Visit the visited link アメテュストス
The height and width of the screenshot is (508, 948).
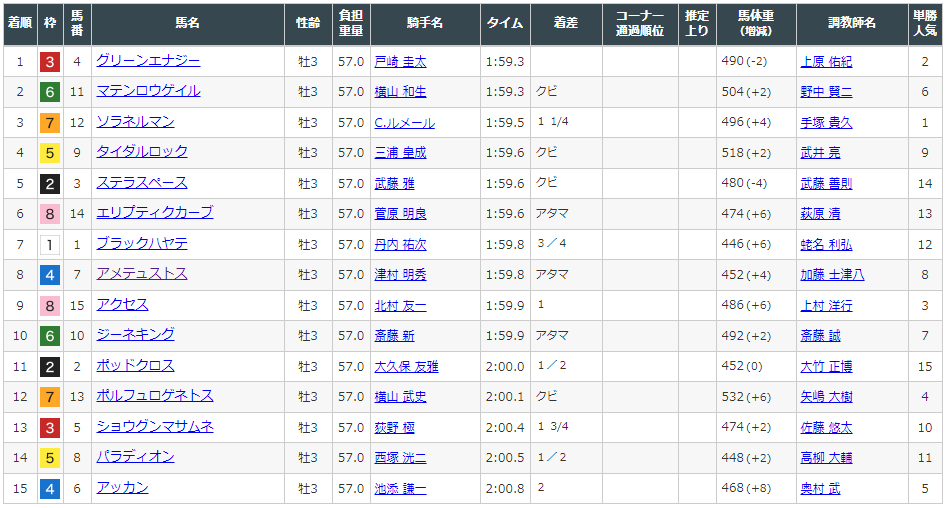coord(141,274)
